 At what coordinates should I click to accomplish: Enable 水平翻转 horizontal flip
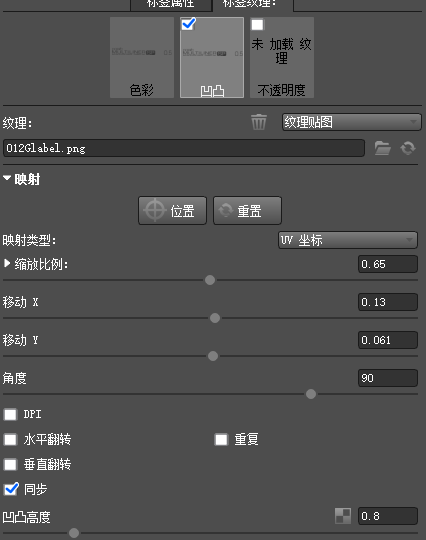pos(10,439)
